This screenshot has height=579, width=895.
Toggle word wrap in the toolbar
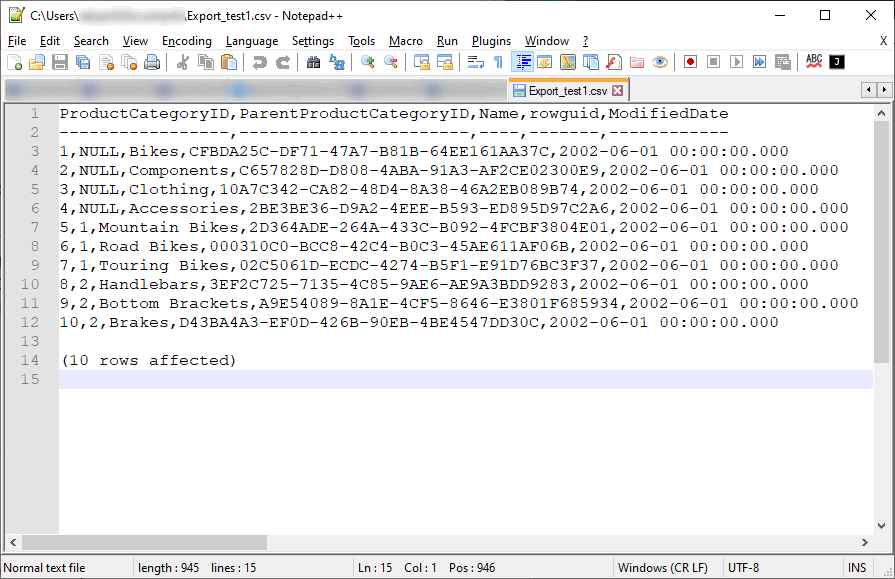tap(475, 61)
